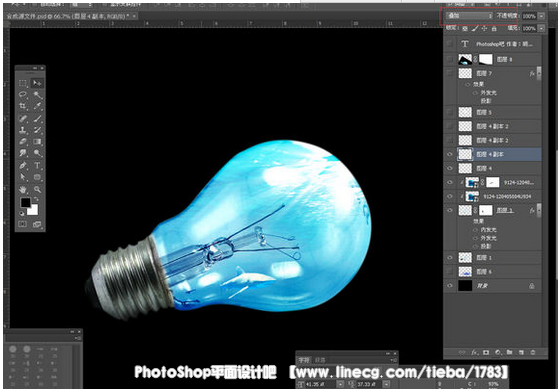Switch to the 段落 tab
The image size is (558, 389).
point(320,360)
